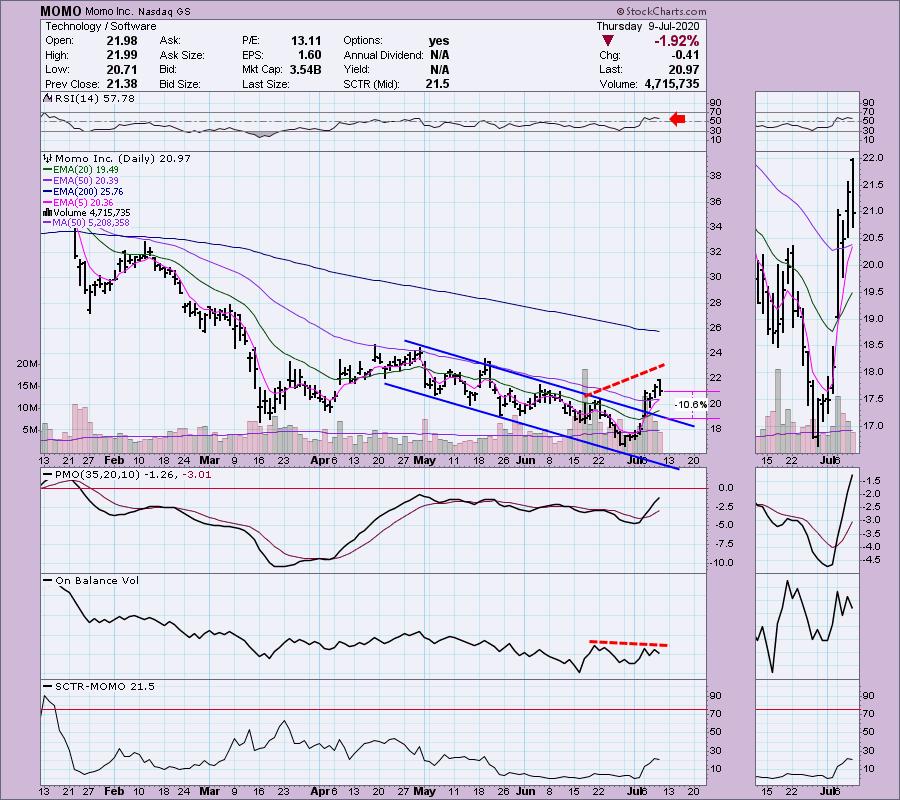Click the Chg value -0.41
Image resolution: width=900 pixels, height=800 pixels.
click(x=685, y=55)
